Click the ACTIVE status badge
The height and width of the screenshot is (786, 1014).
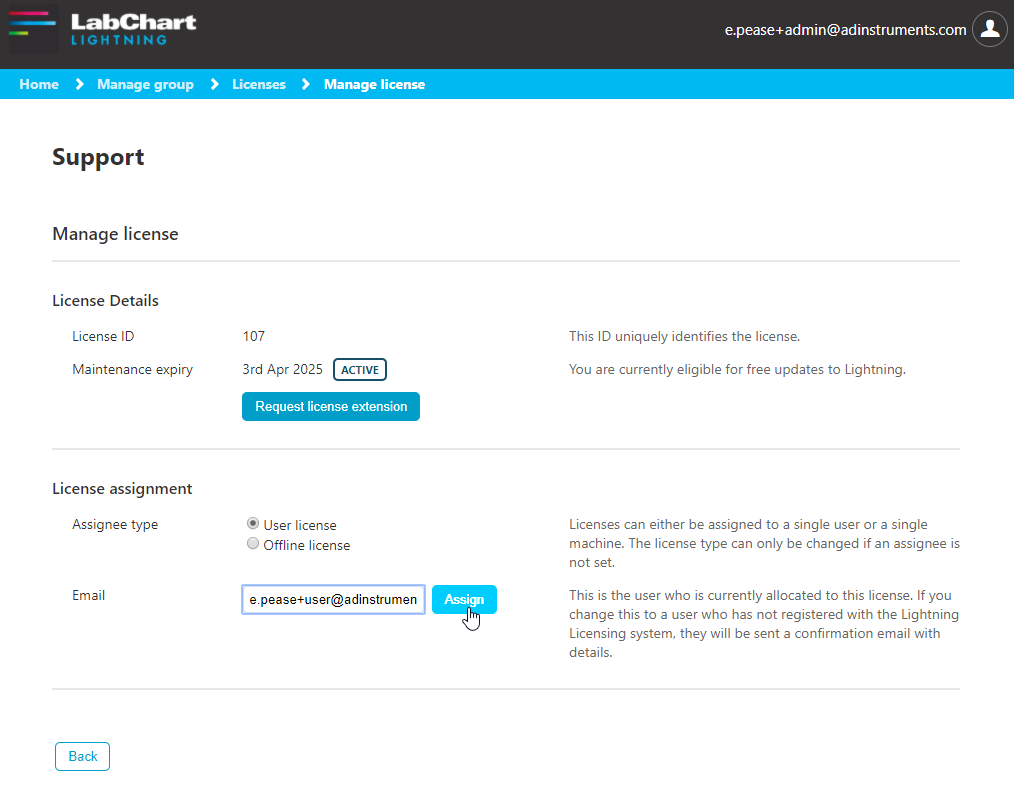[x=359, y=370]
